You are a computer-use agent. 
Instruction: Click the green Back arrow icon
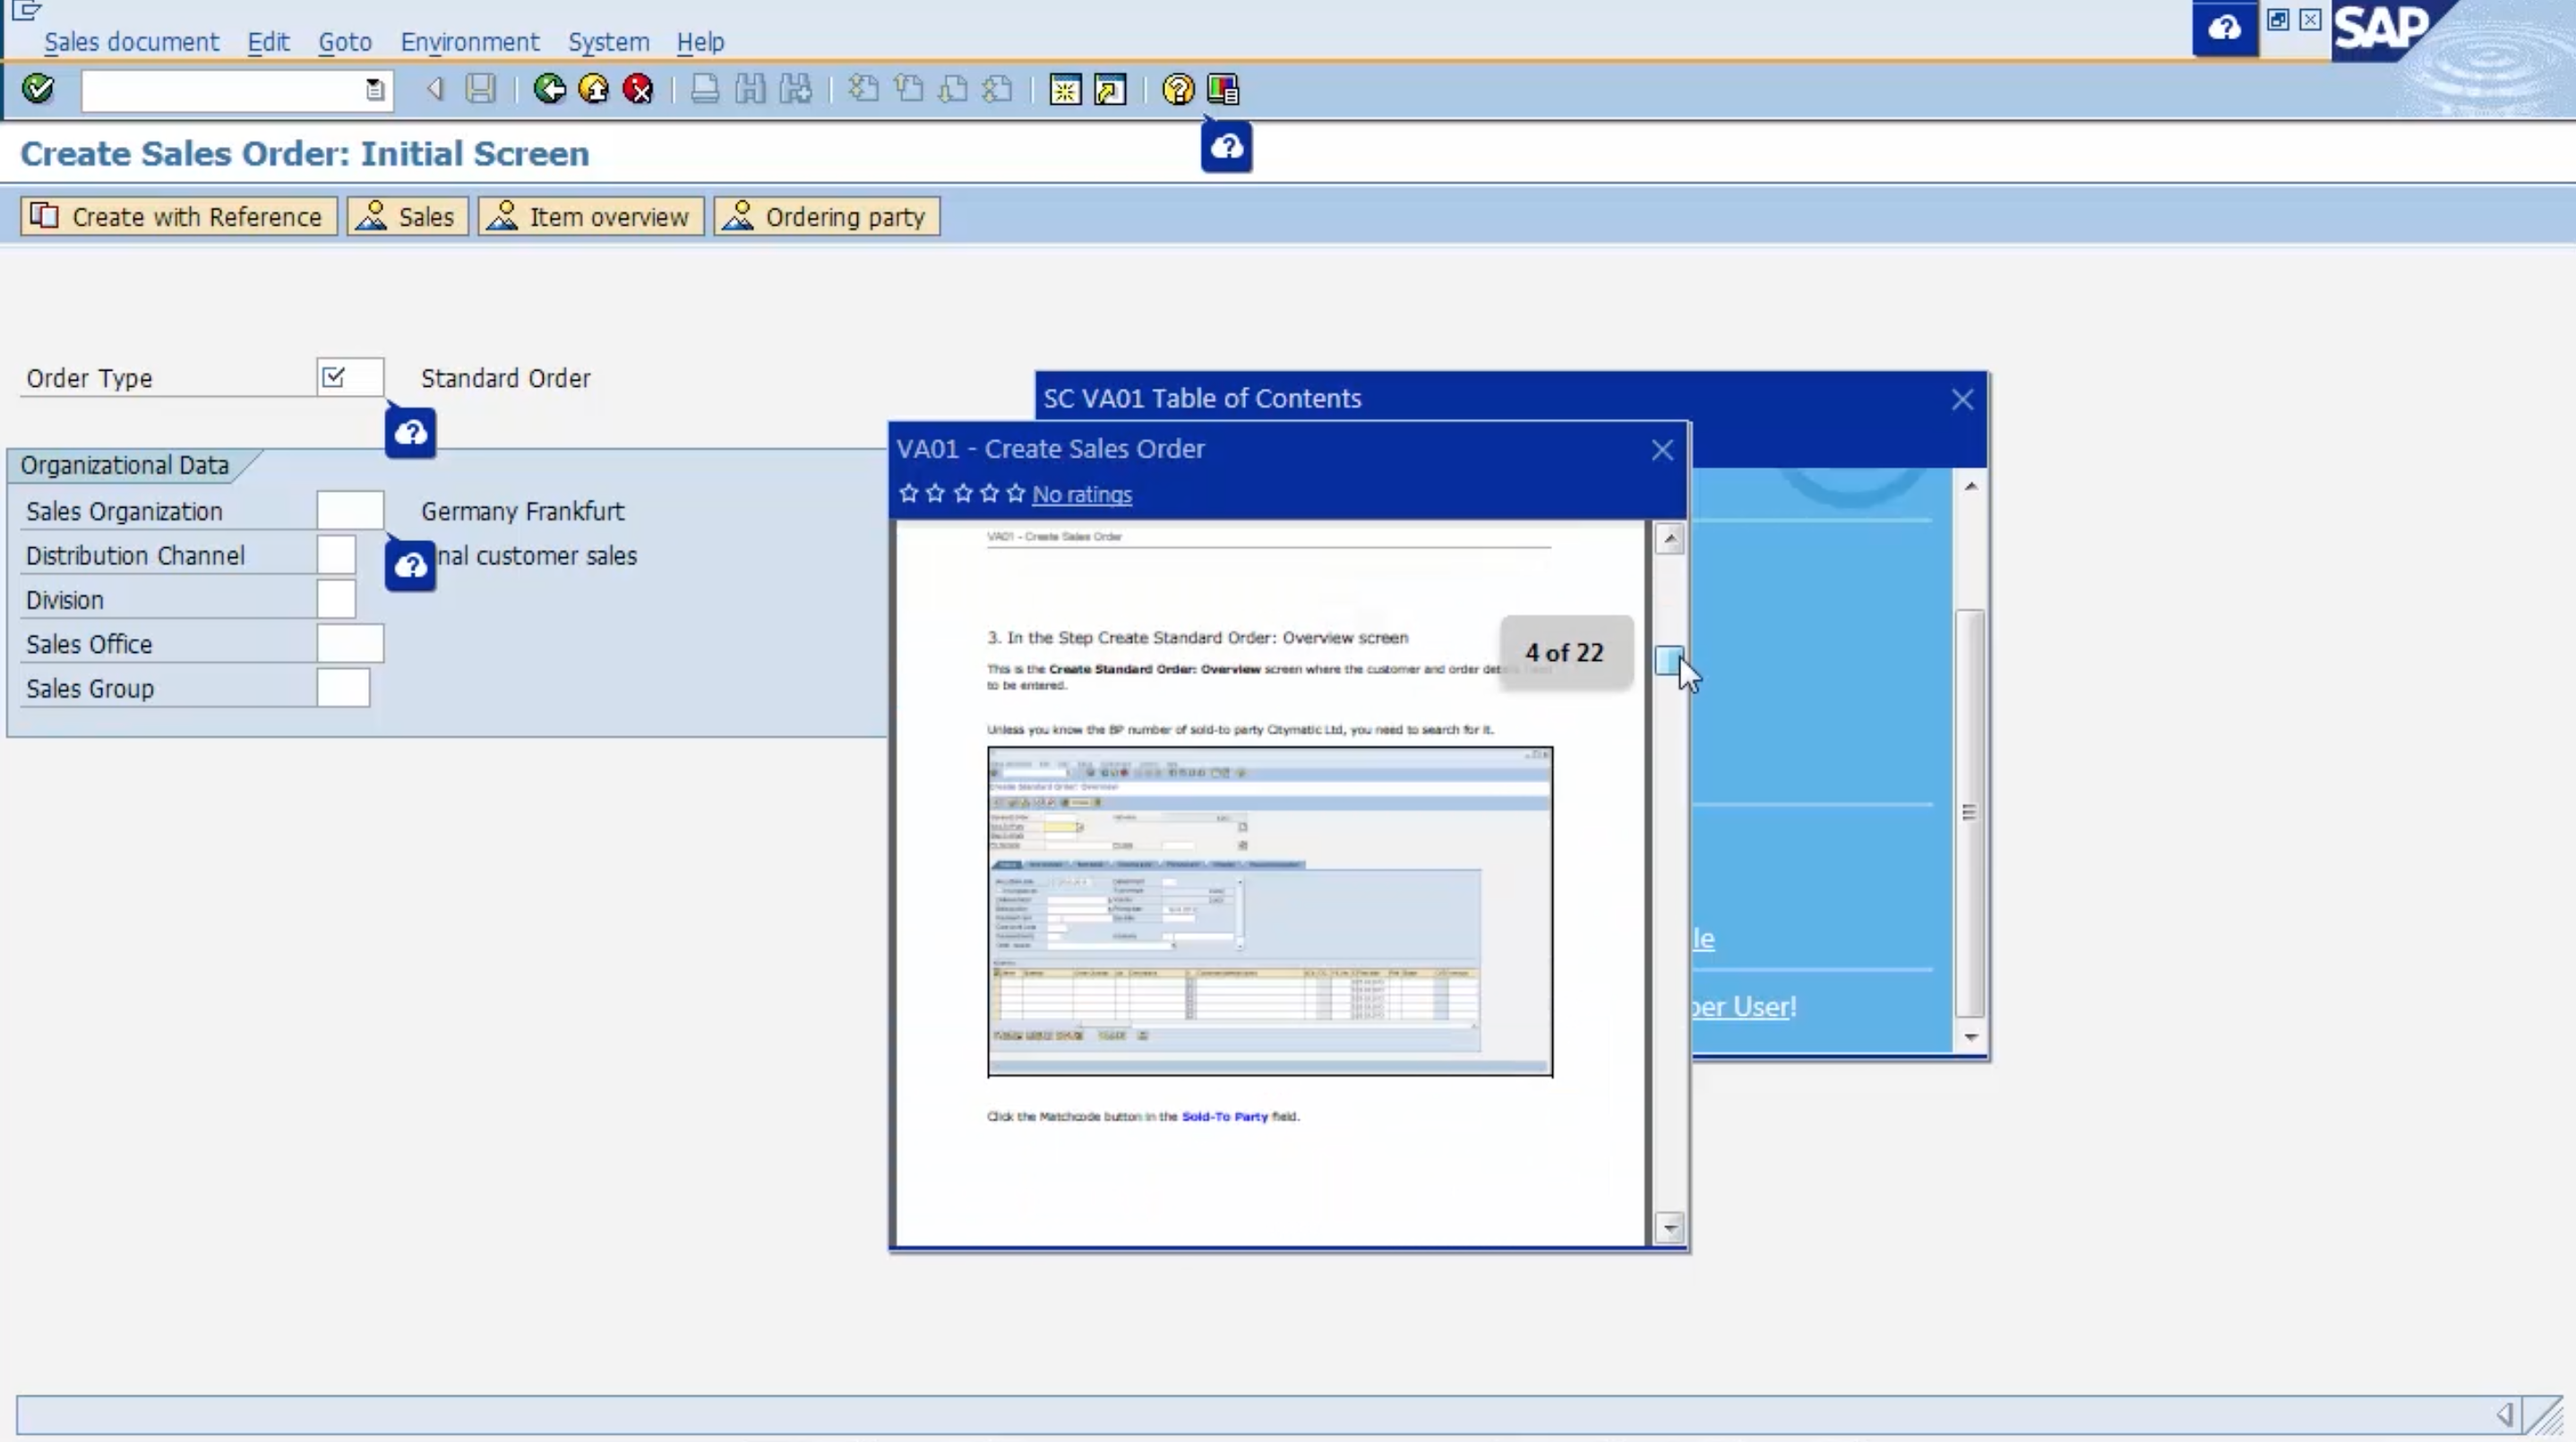click(549, 89)
